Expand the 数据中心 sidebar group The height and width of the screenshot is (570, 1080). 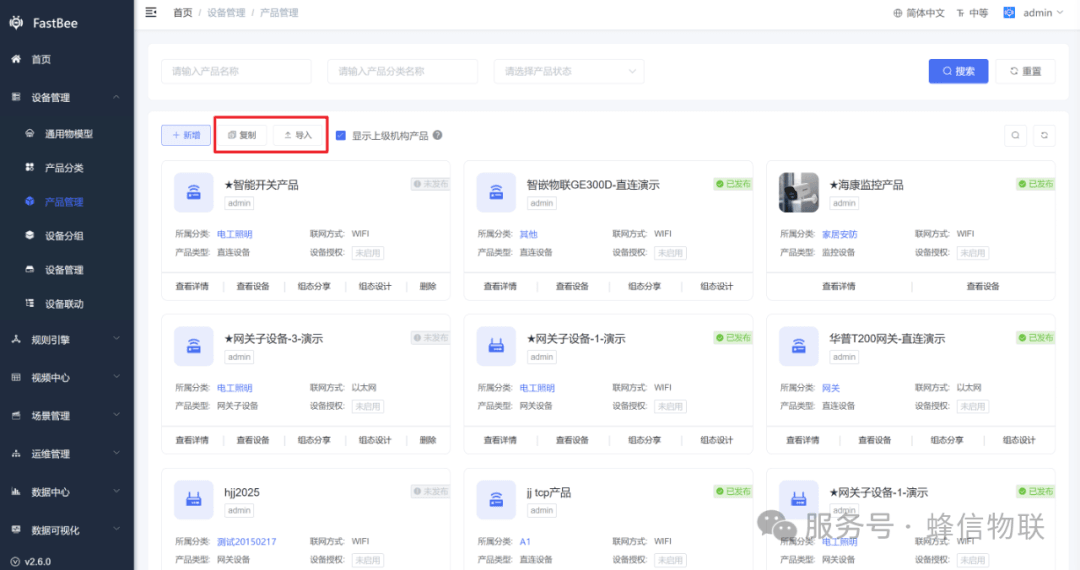67,492
